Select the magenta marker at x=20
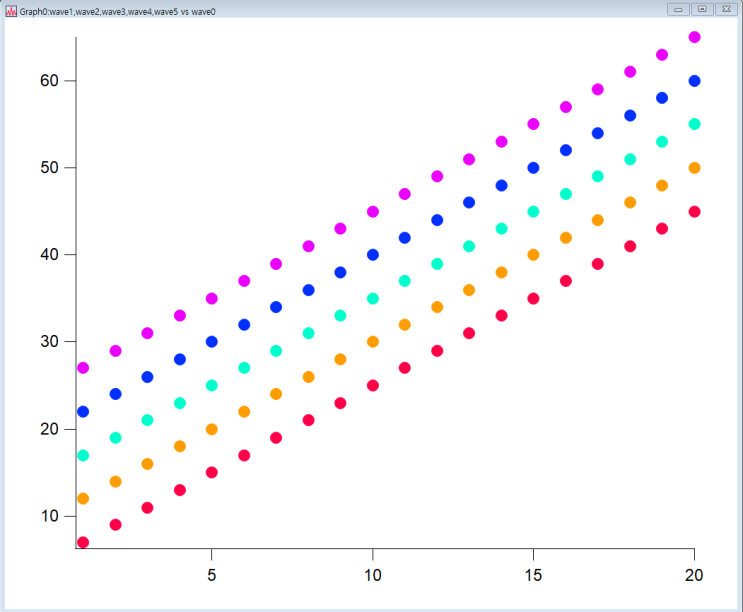The height and width of the screenshot is (612, 743). coord(694,37)
